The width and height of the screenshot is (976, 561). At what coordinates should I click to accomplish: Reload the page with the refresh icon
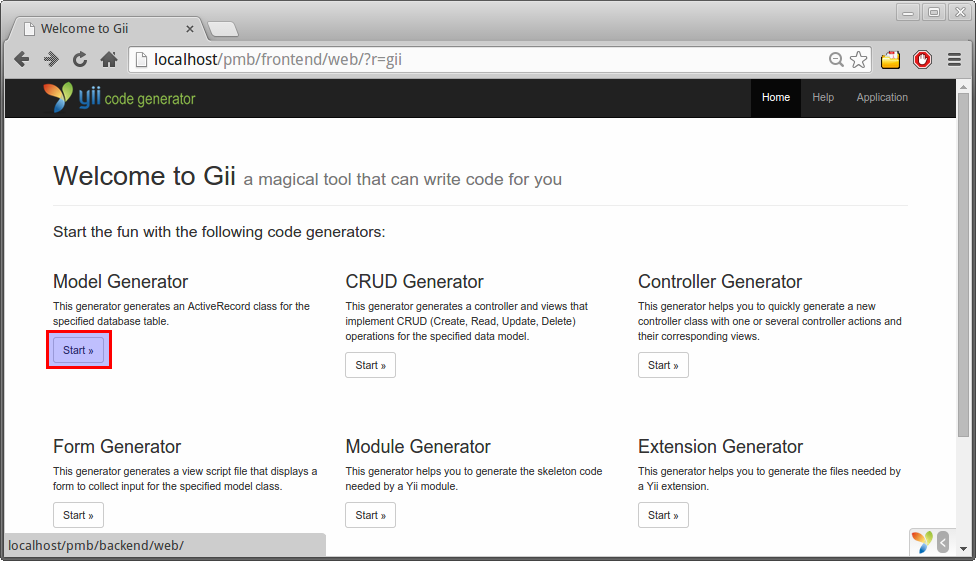pos(80,60)
